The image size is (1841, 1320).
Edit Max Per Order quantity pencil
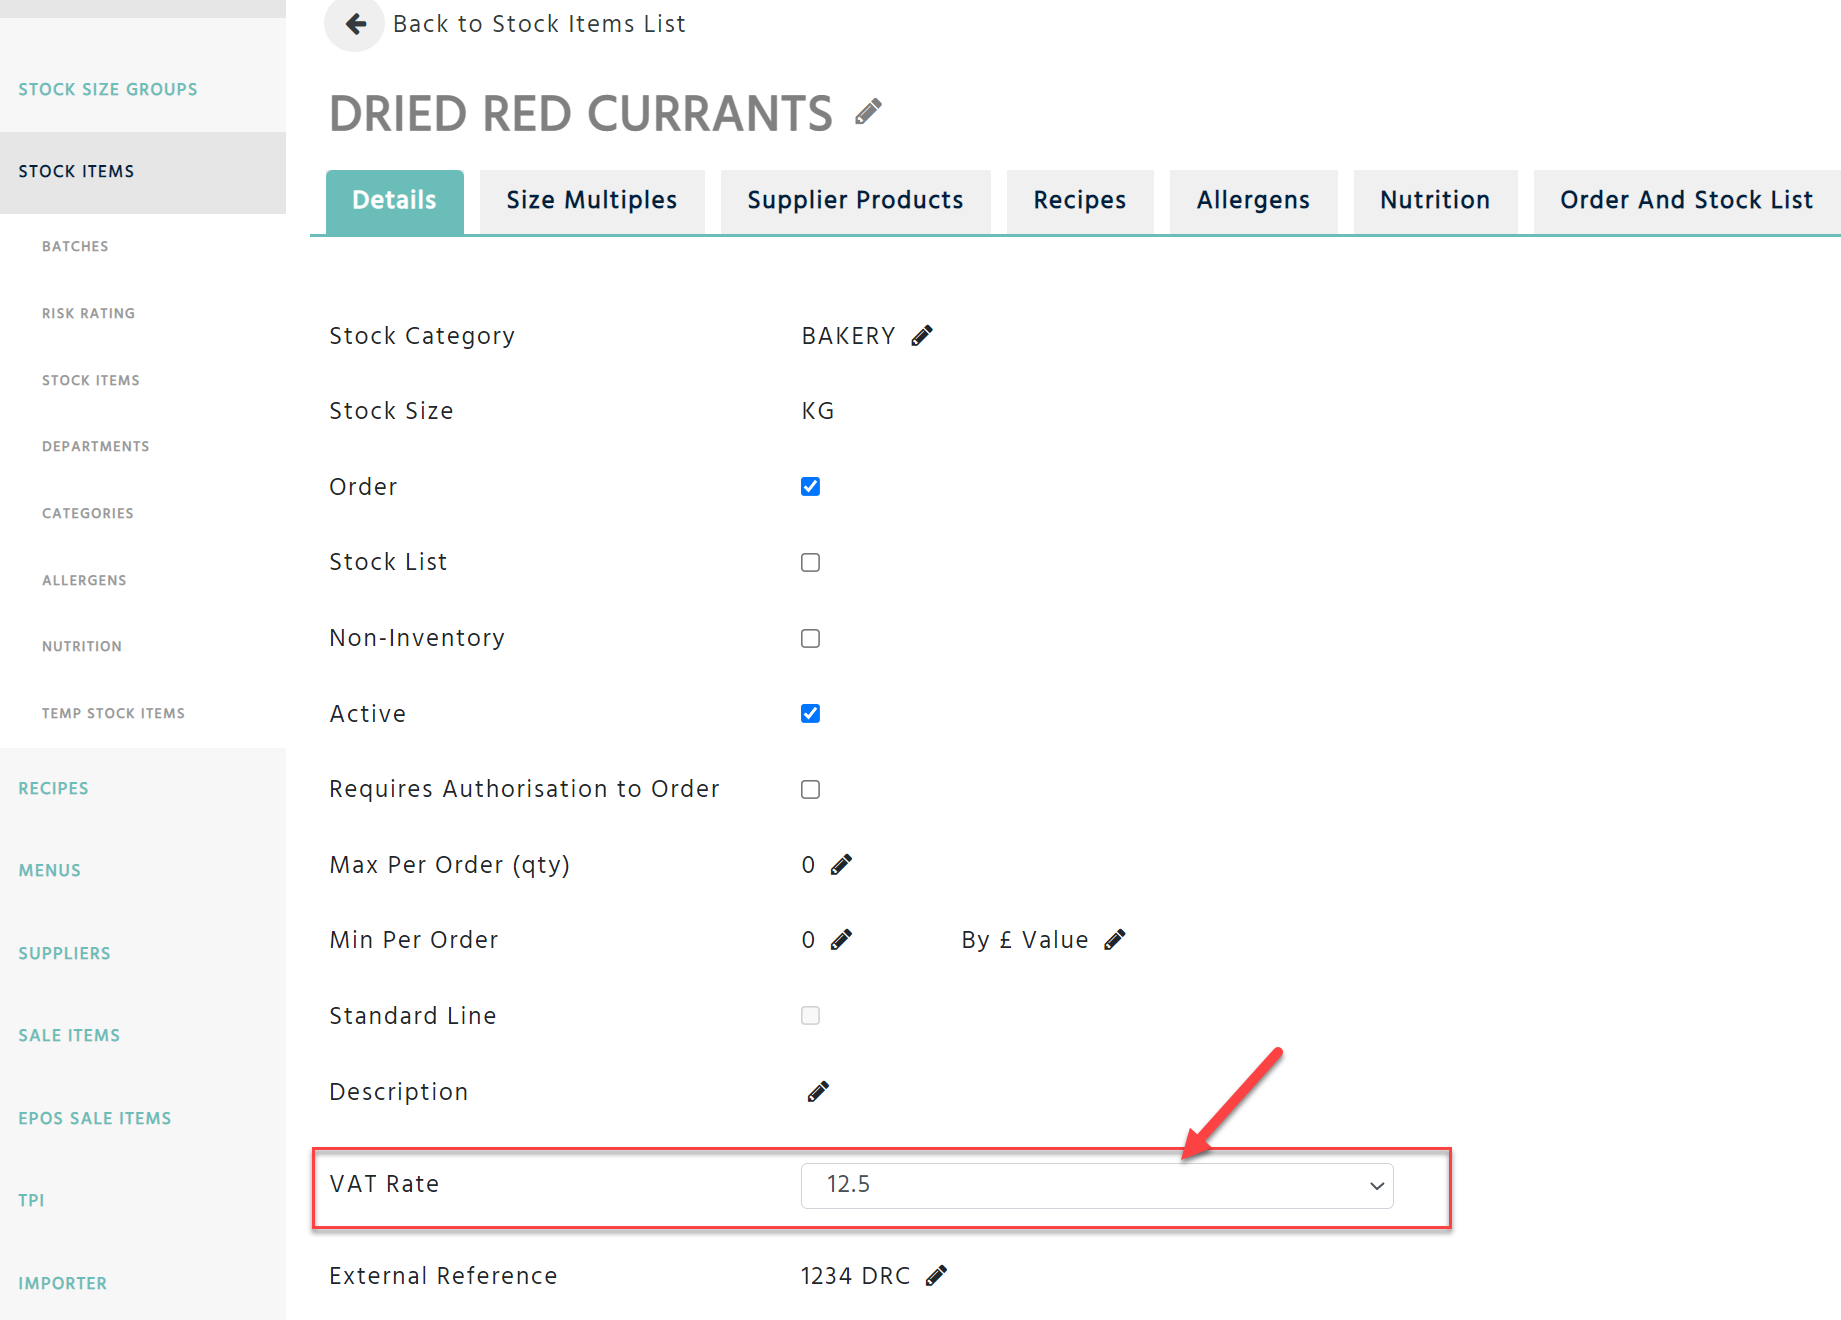tap(842, 865)
